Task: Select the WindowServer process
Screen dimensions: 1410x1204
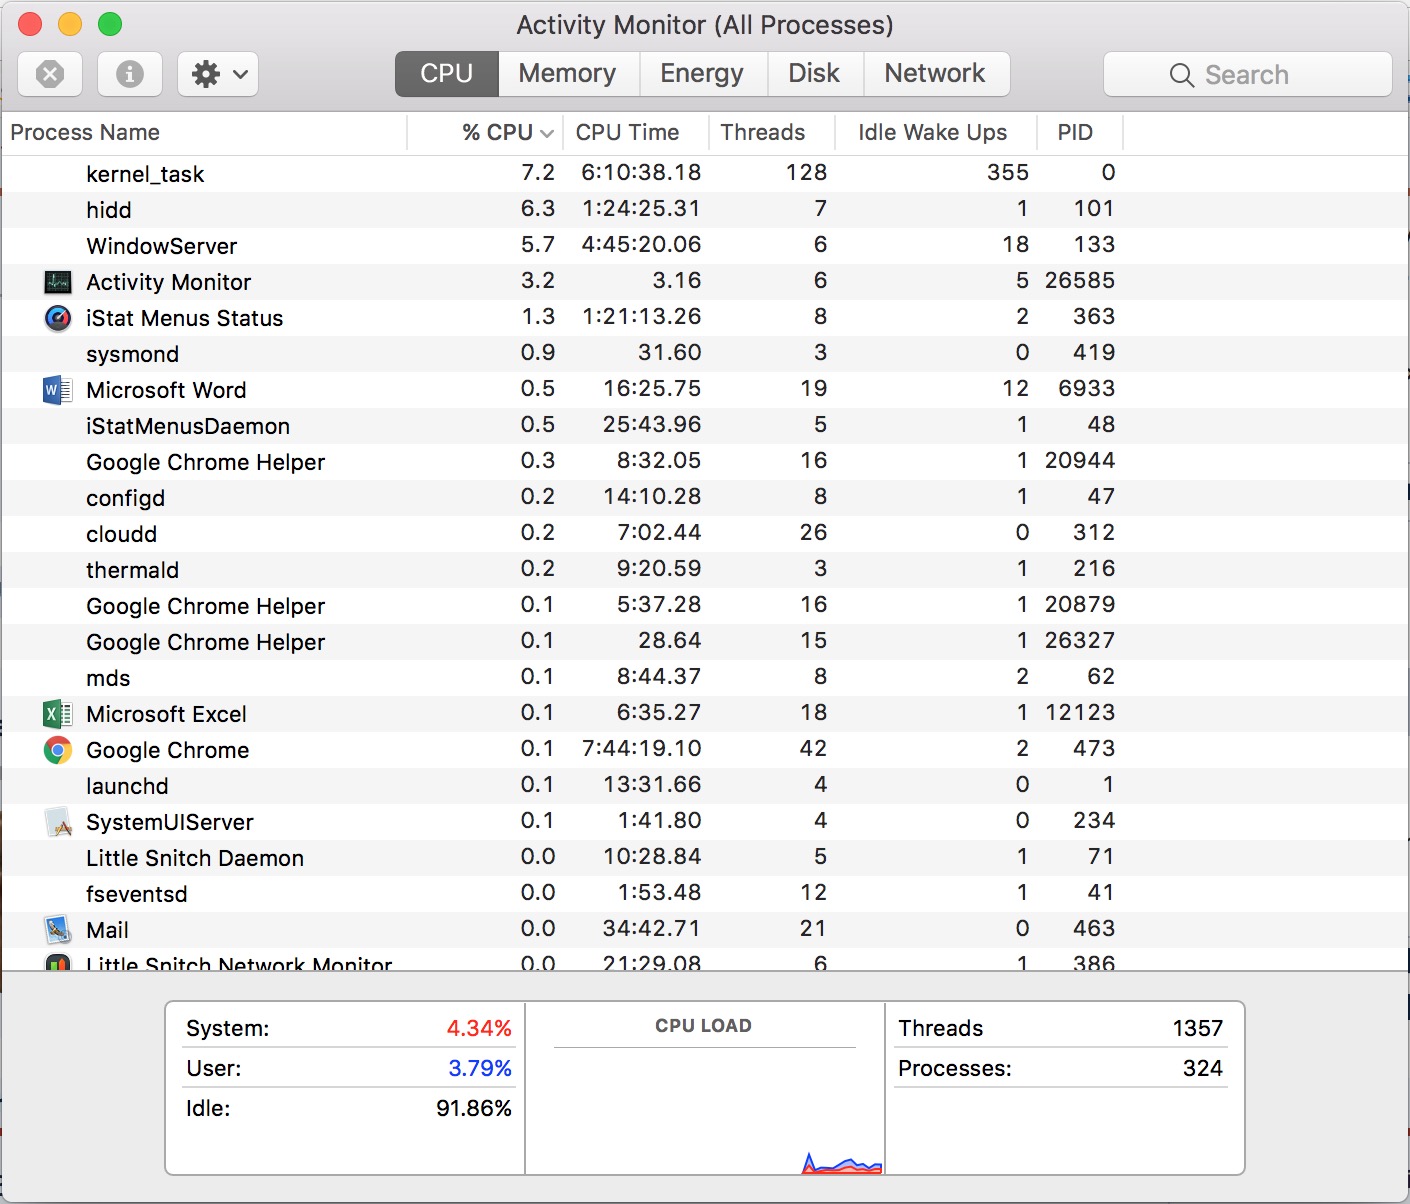Action: click(x=705, y=246)
